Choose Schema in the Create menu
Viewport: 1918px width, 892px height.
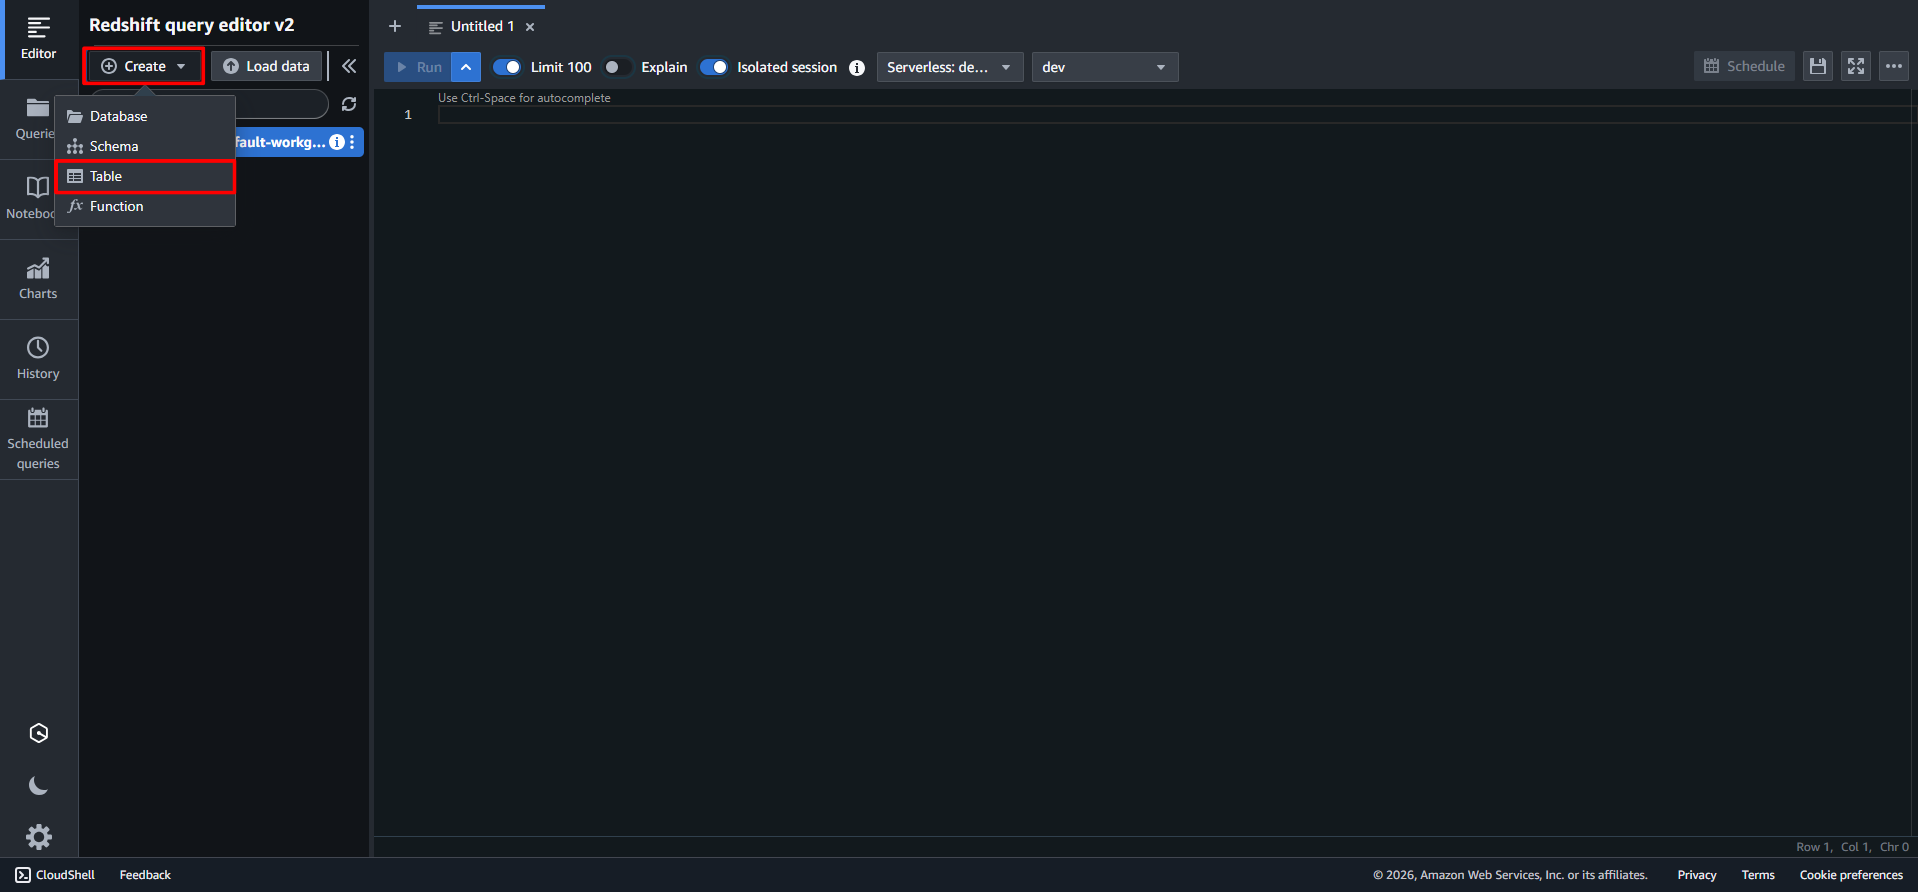coord(114,146)
